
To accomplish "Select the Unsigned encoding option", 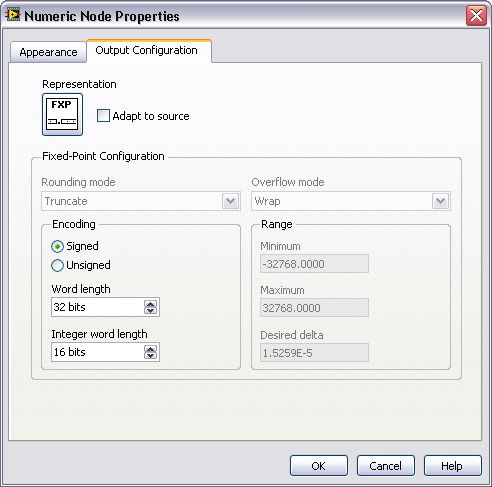I will (x=57, y=265).
